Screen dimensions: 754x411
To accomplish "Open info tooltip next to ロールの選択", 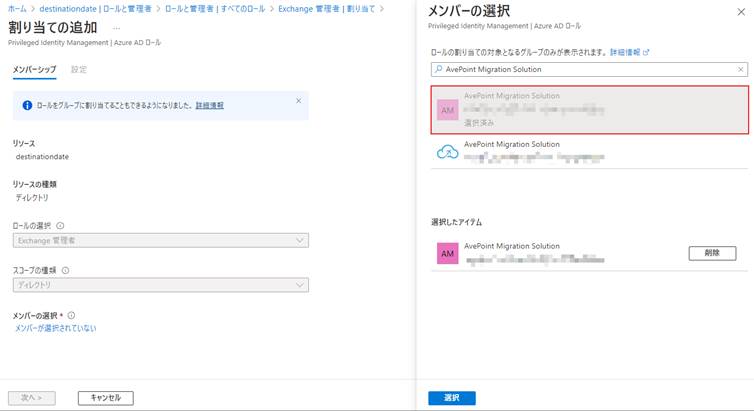I will tap(60, 225).
